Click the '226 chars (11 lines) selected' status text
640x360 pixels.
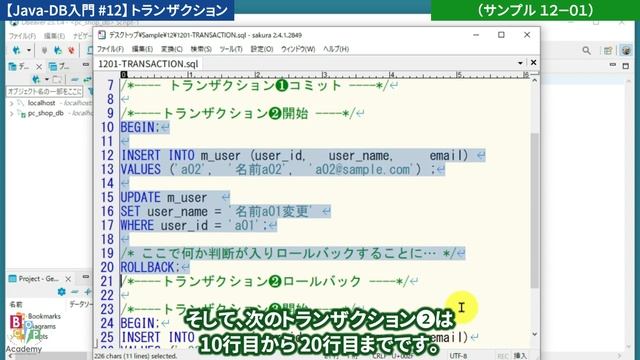136,356
